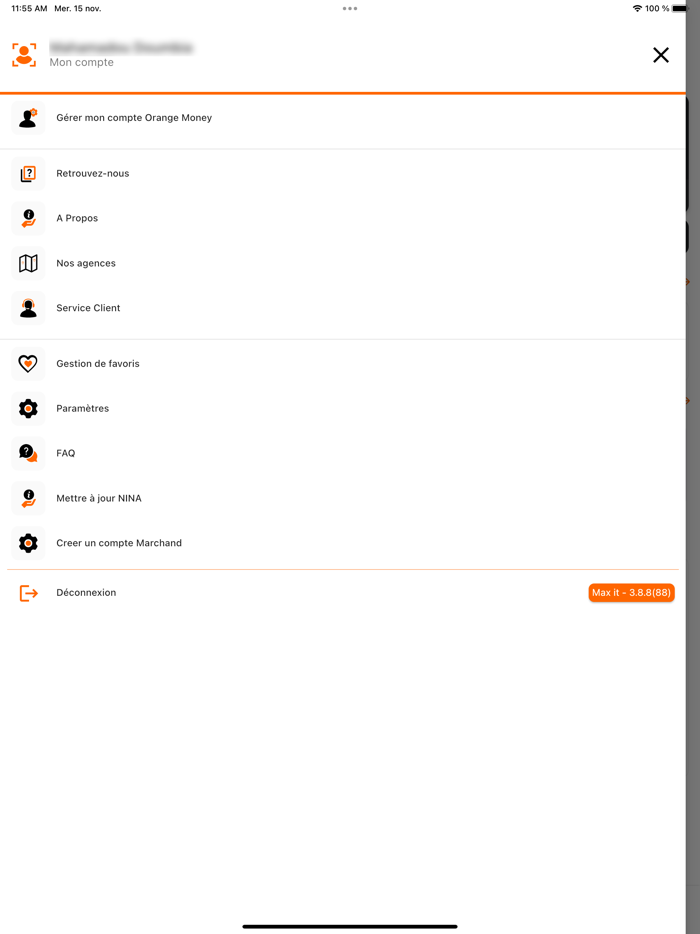Select the Gérer mon compte Orange Money icon
Image resolution: width=700 pixels, height=934 pixels.
point(28,117)
